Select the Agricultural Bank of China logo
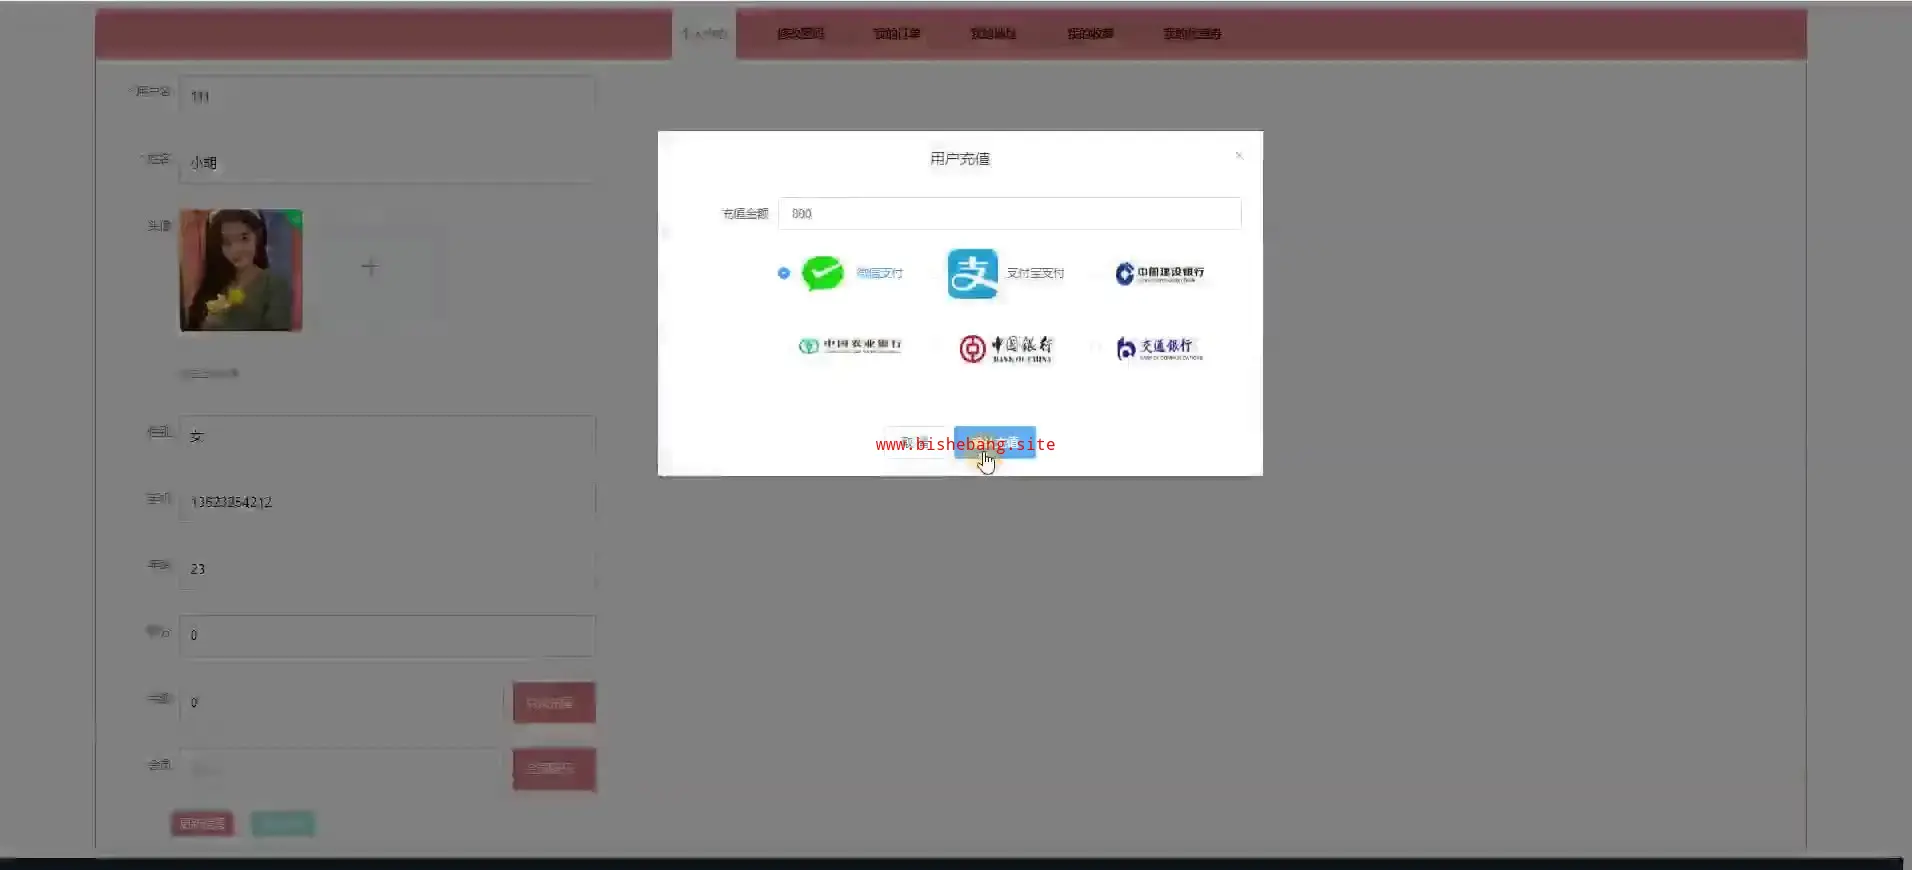This screenshot has width=1912, height=870. [x=850, y=346]
